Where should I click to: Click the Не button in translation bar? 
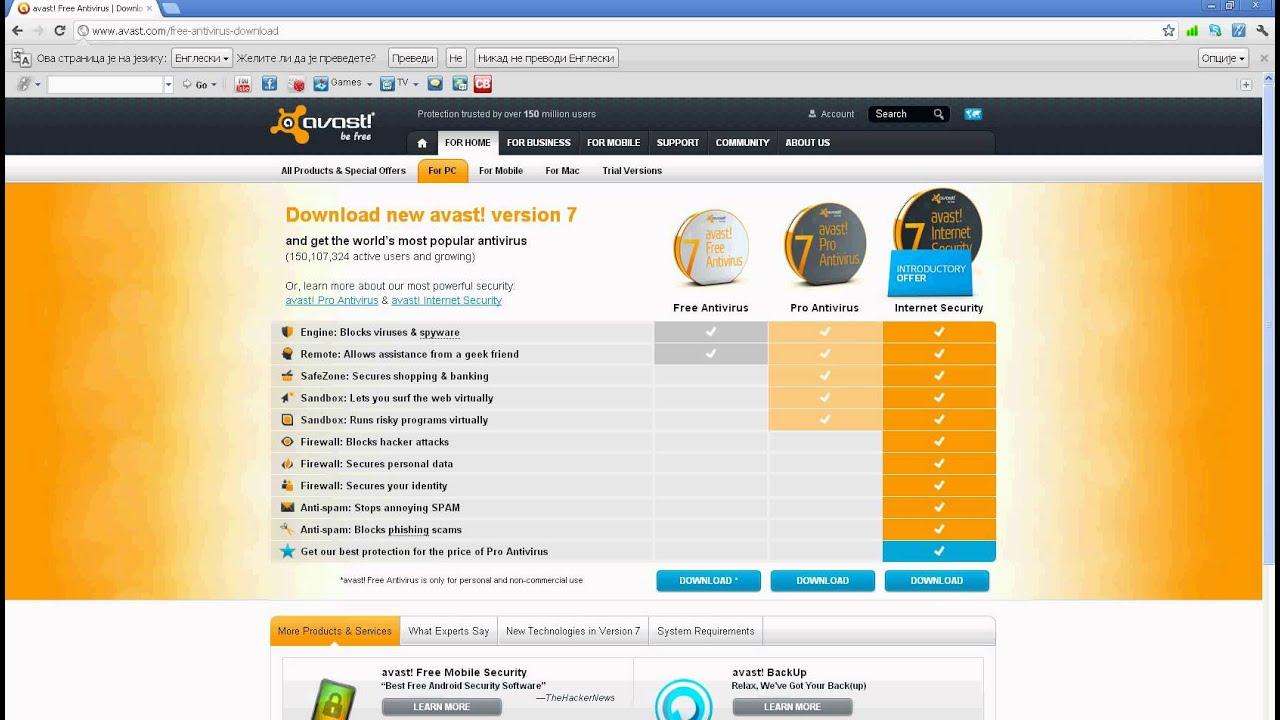point(456,58)
